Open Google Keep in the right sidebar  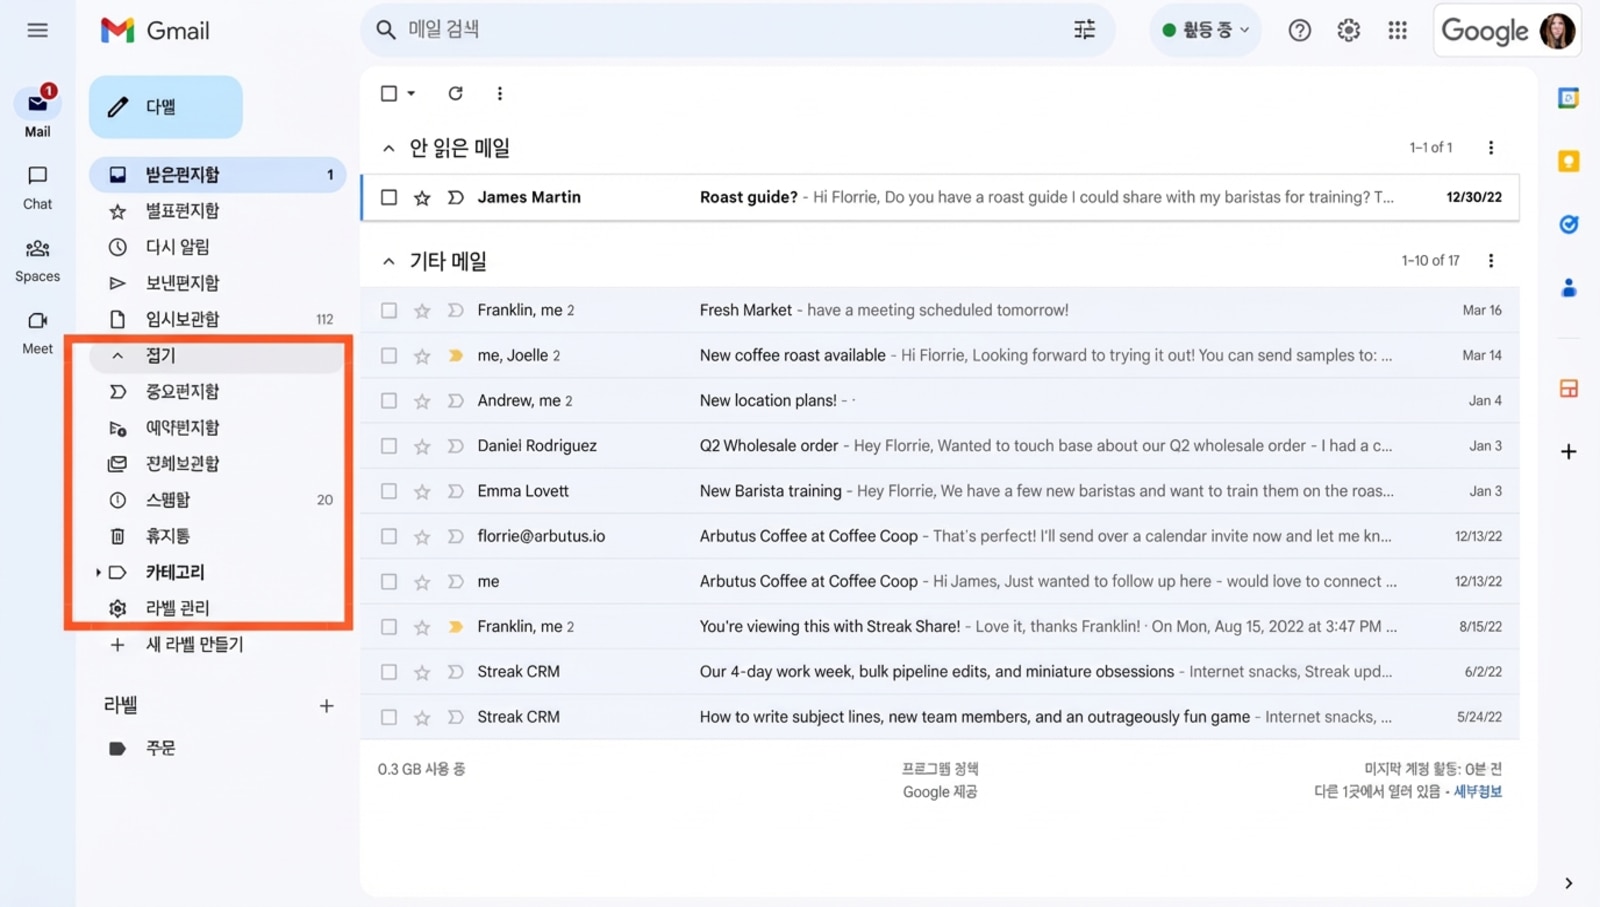tap(1568, 160)
